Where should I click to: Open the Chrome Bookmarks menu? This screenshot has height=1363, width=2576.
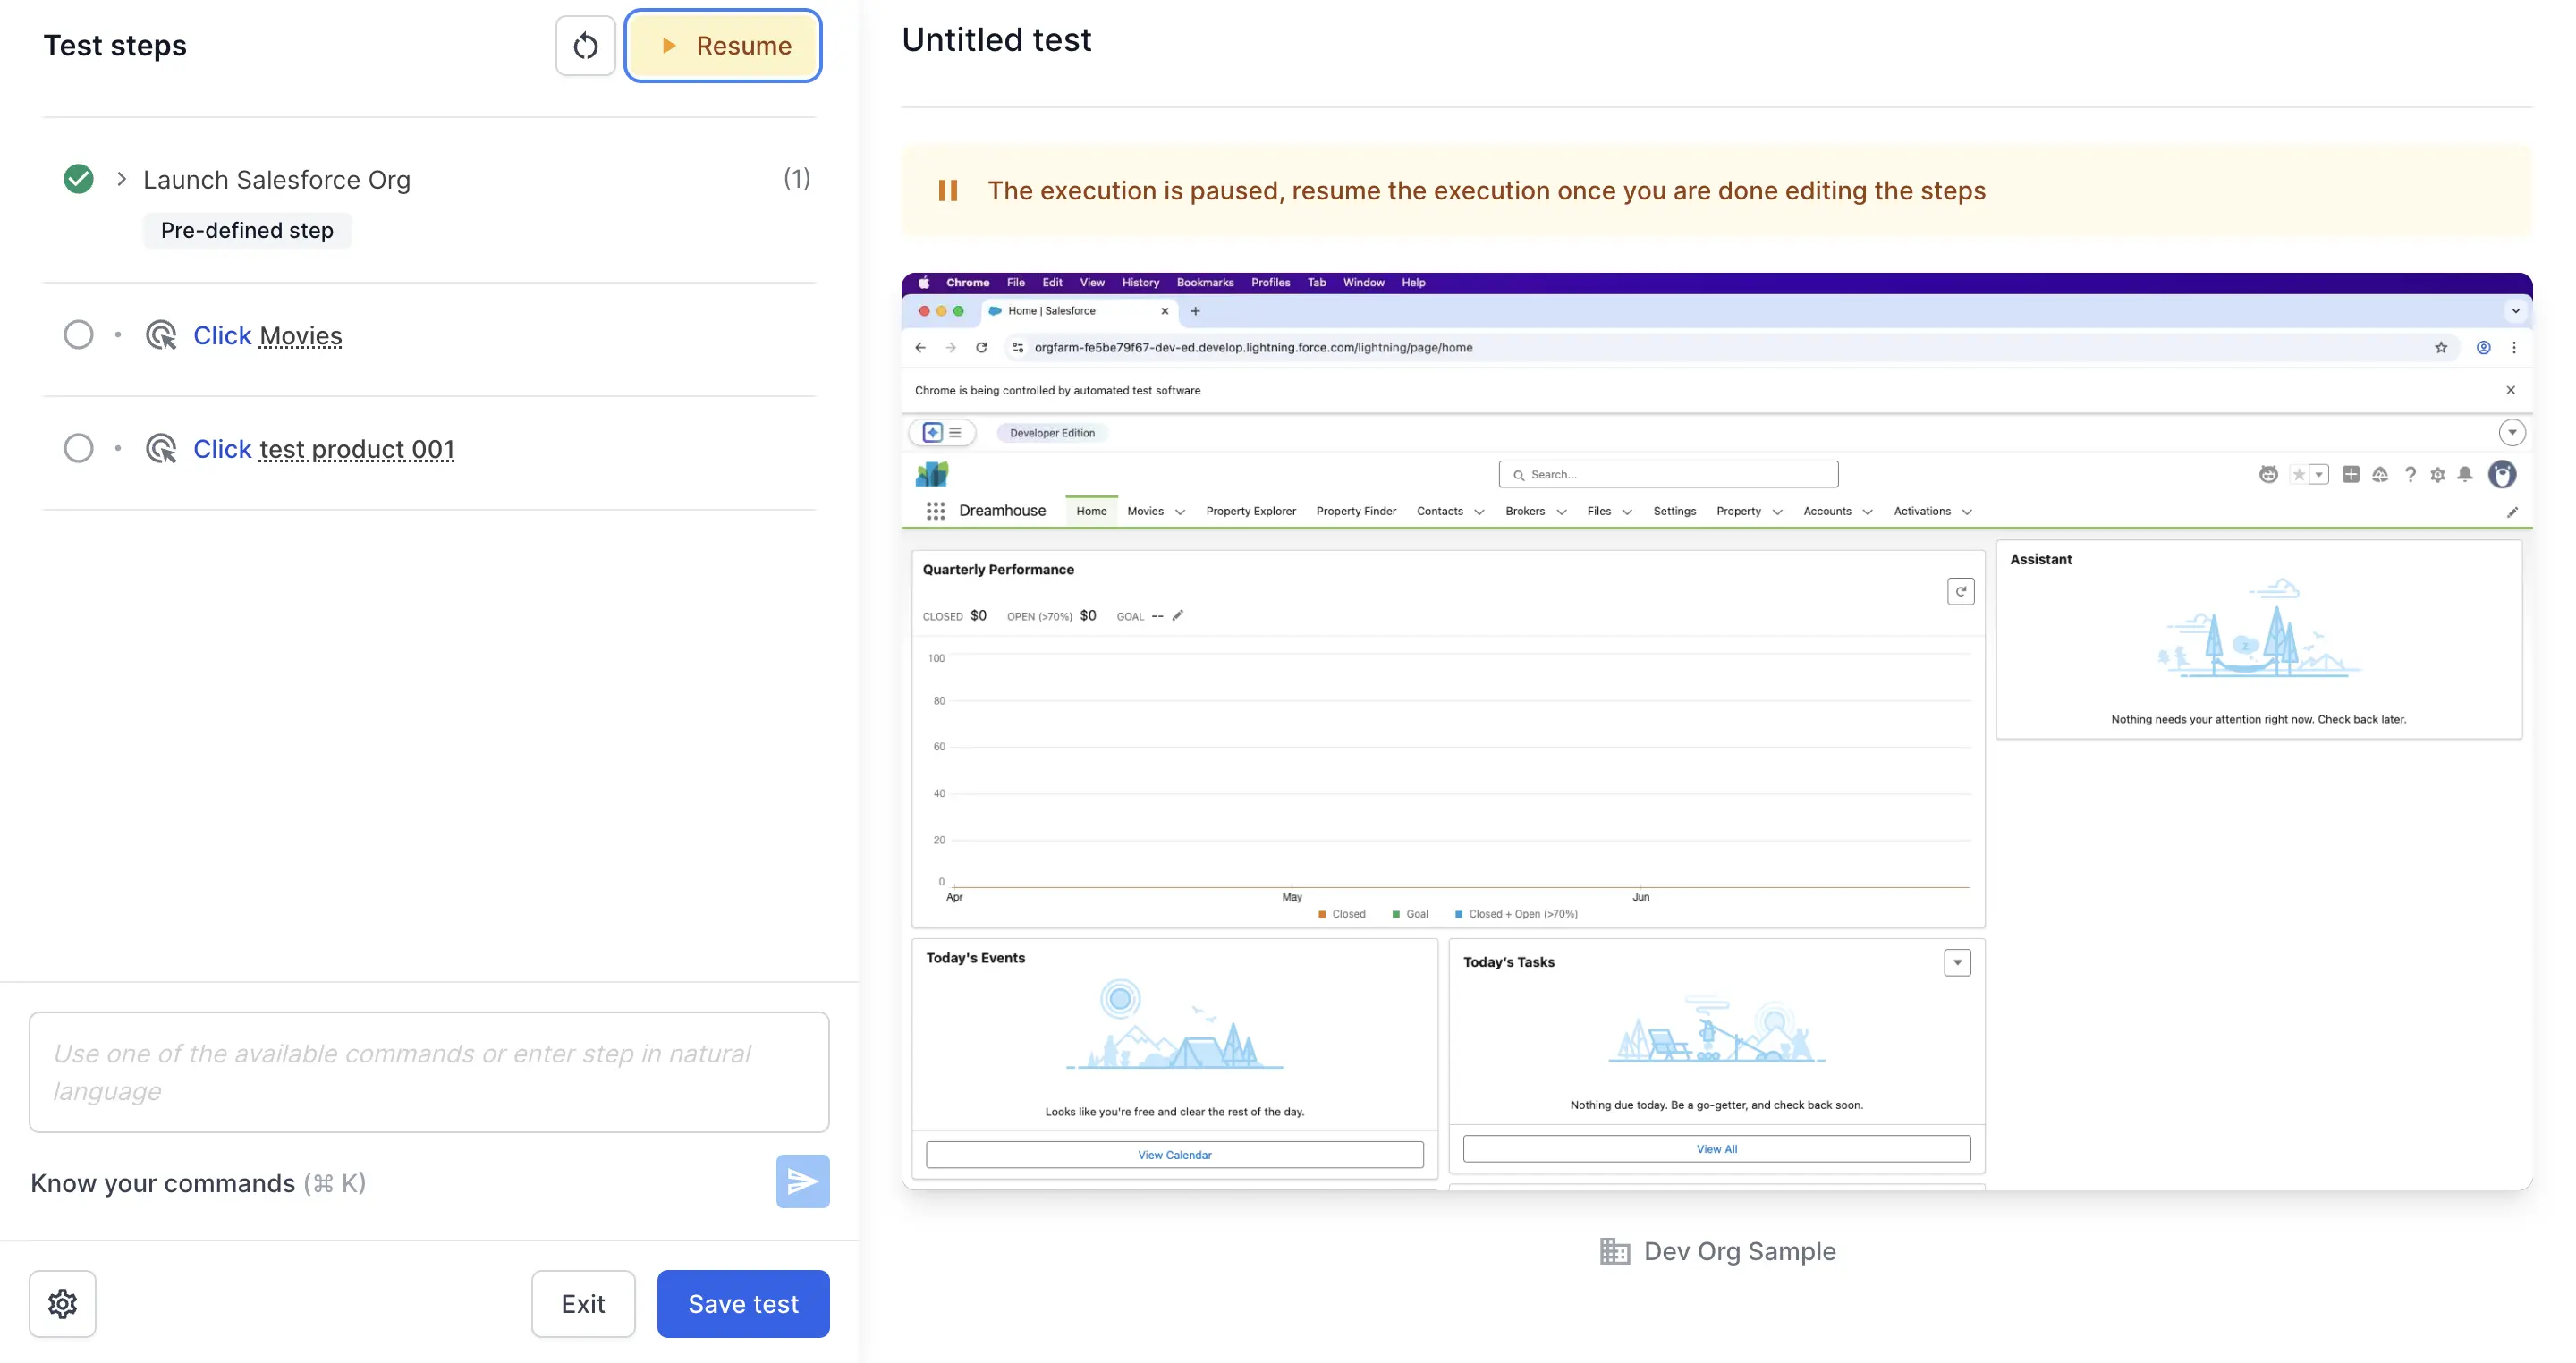click(x=1205, y=282)
